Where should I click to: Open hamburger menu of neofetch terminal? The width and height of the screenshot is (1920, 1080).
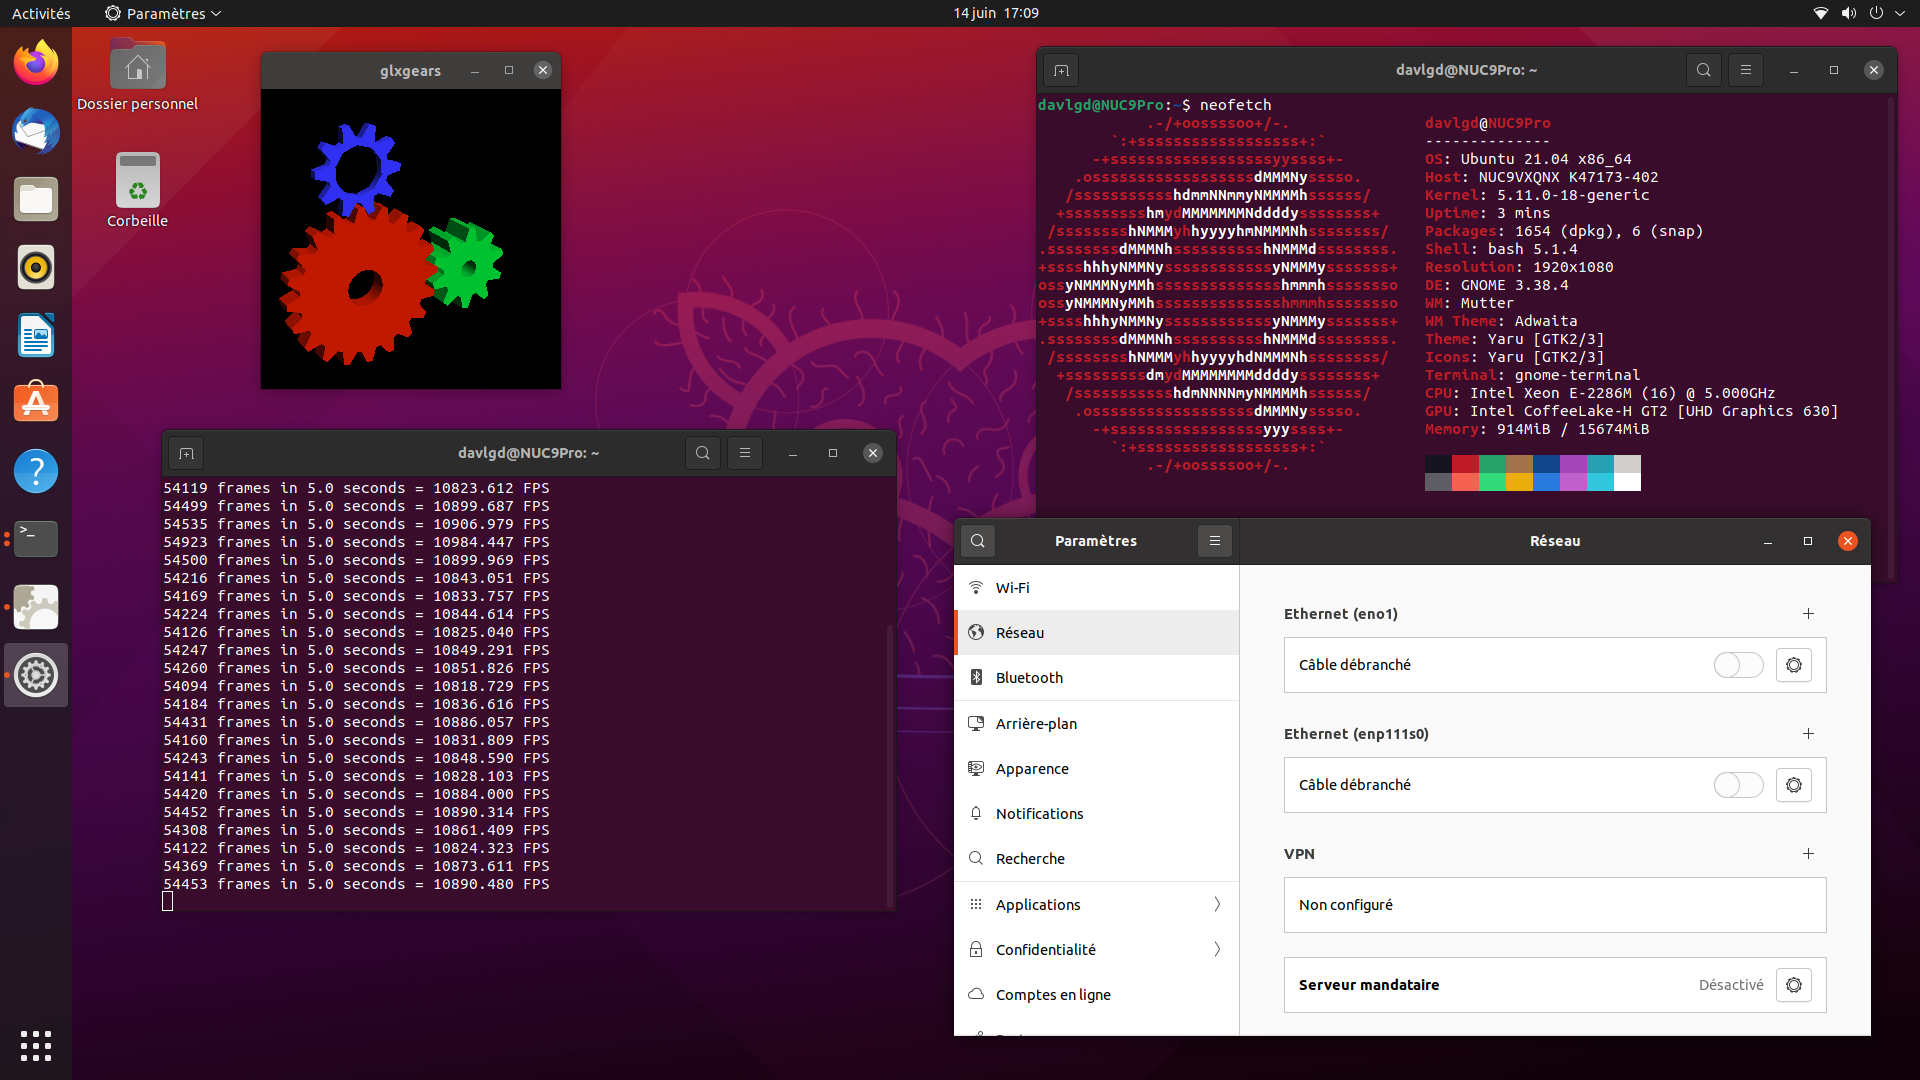click(x=1746, y=70)
